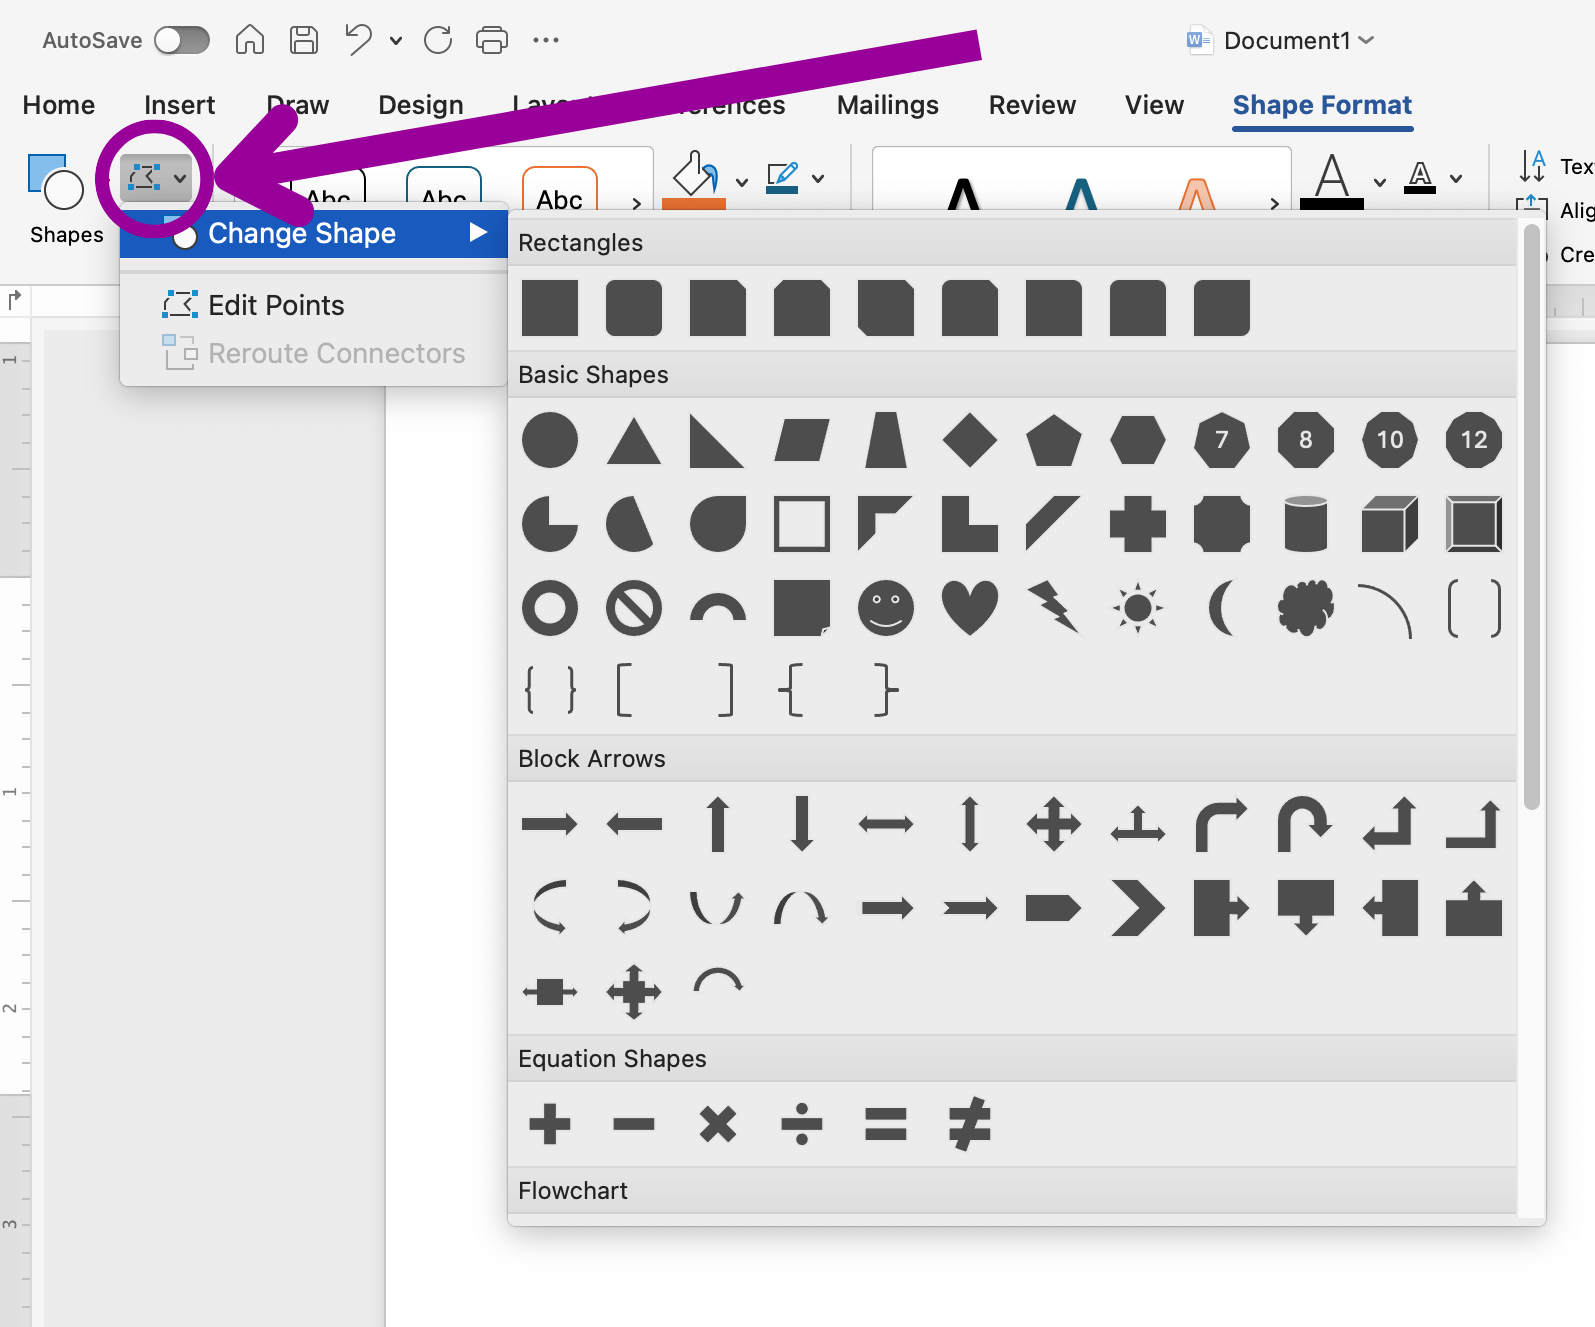Viewport: 1595px width, 1327px height.
Task: Open the more options ellipsis in title bar
Action: [546, 40]
